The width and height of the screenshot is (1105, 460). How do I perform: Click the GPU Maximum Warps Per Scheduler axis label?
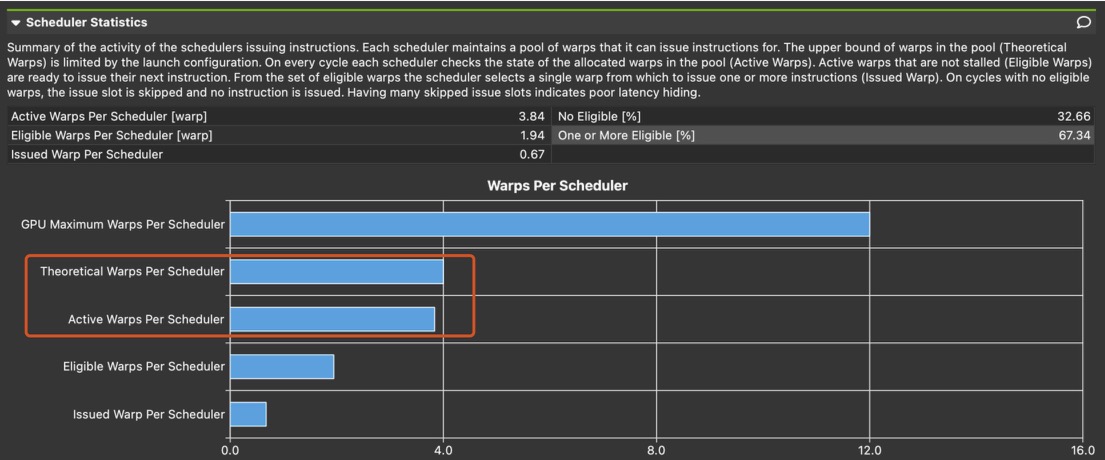pos(123,224)
